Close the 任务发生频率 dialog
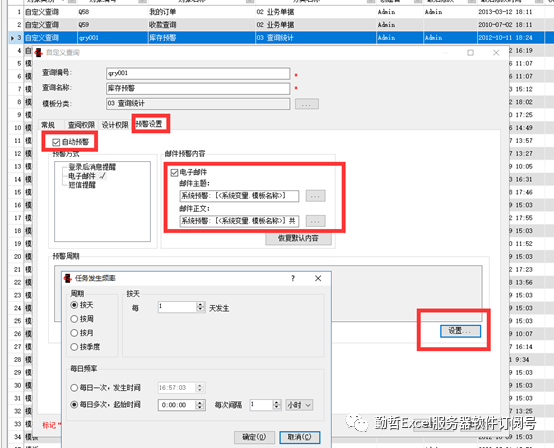The image size is (554, 448). 318,278
